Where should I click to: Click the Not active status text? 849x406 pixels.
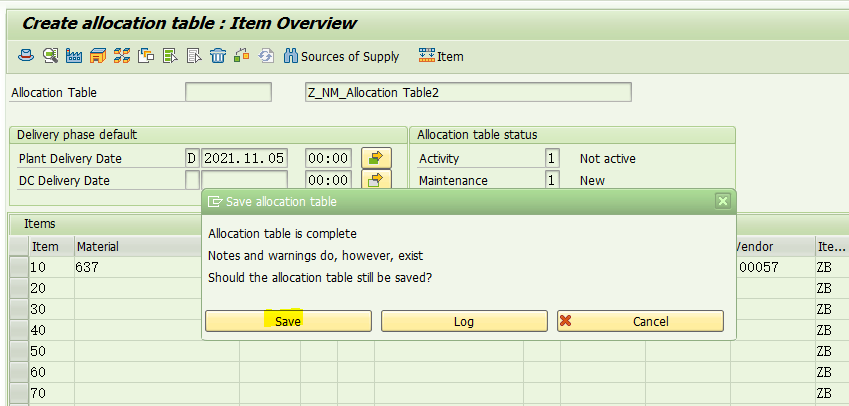[x=608, y=159]
